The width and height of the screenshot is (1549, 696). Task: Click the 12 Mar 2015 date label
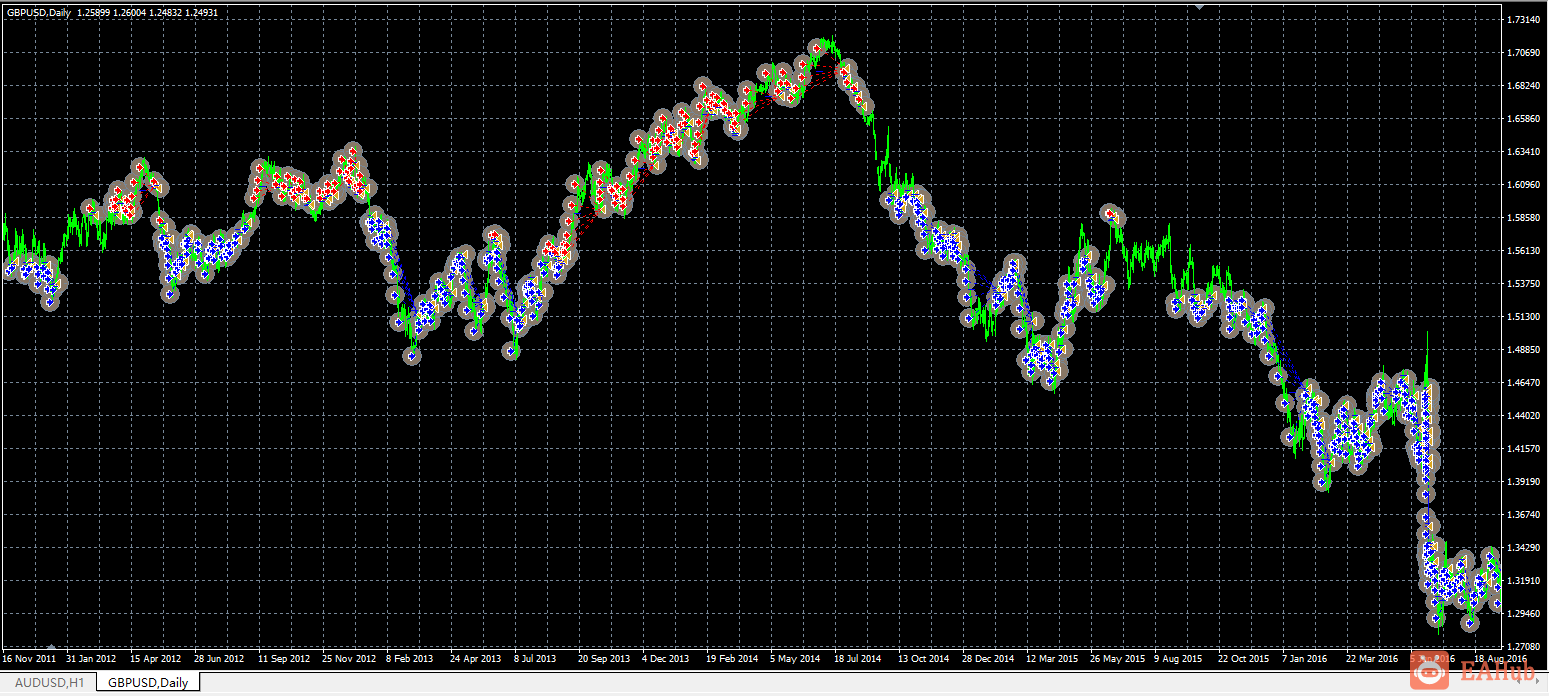click(x=1052, y=659)
